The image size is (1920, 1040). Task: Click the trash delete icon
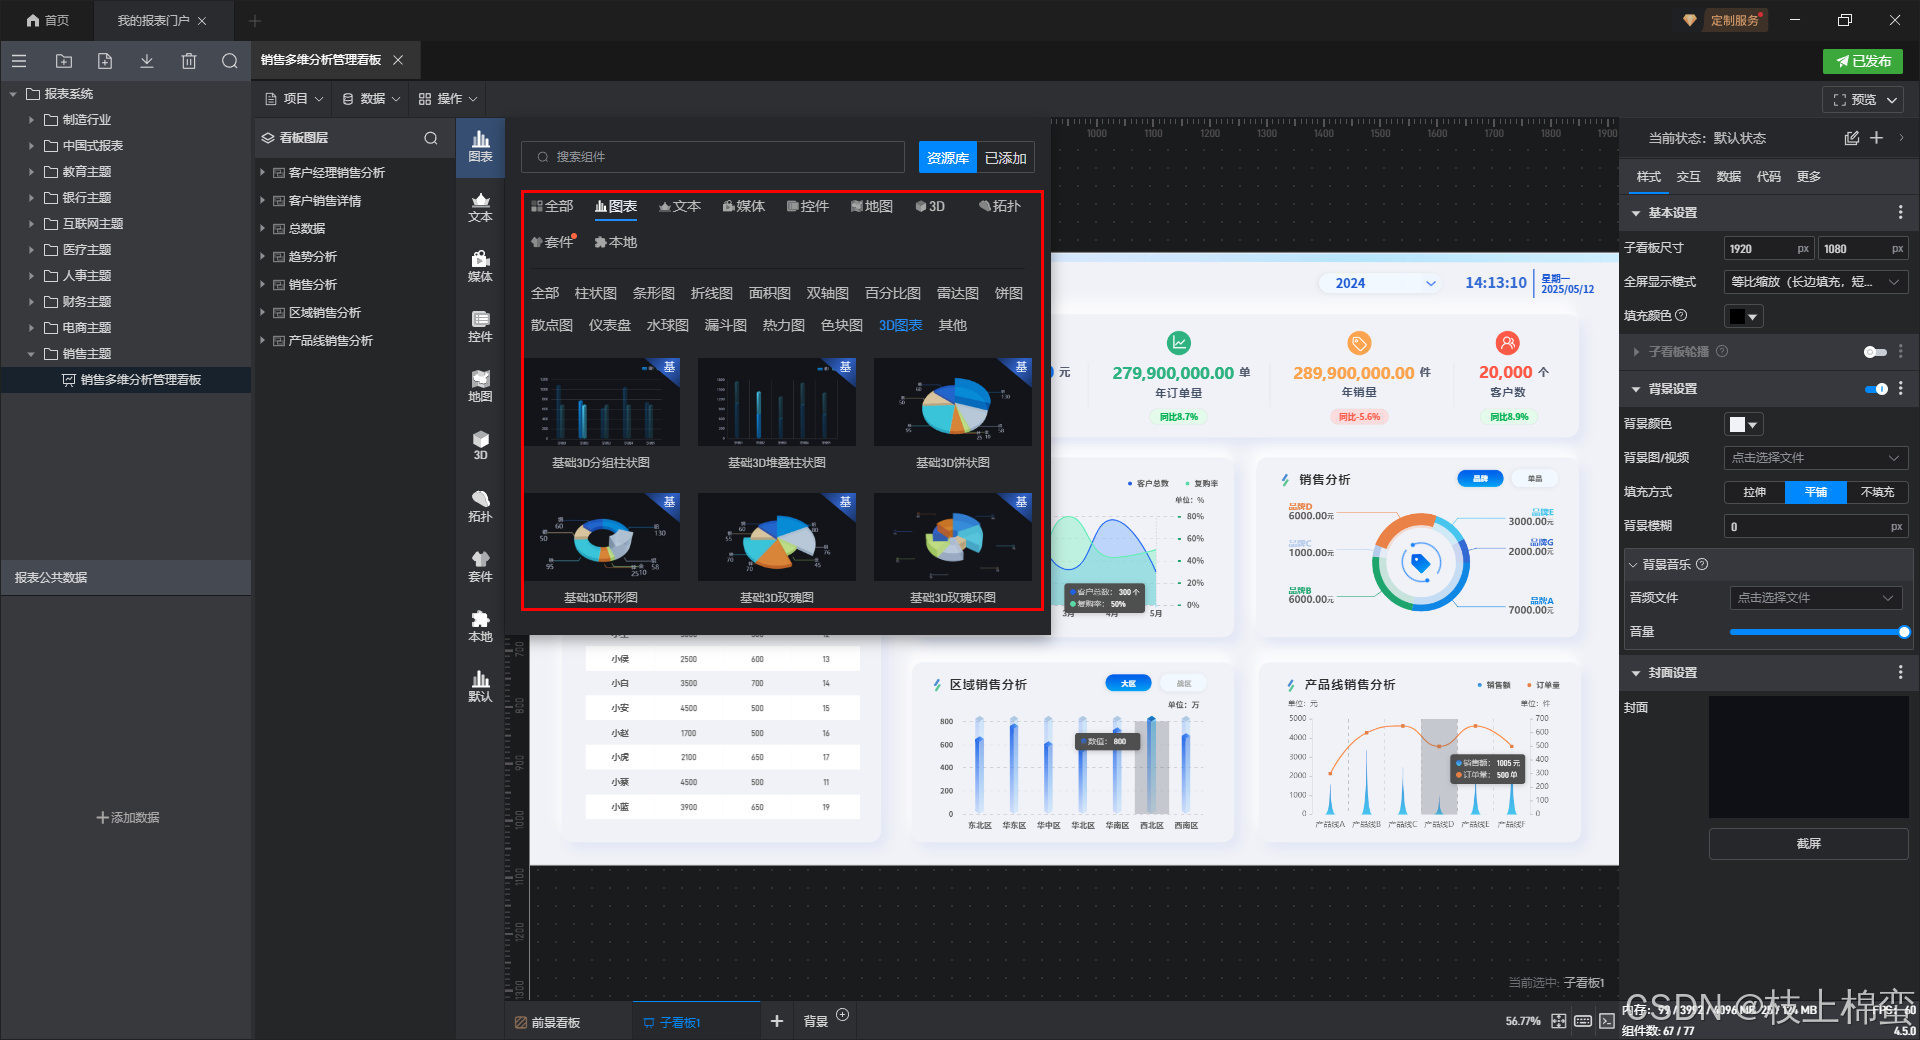189,61
